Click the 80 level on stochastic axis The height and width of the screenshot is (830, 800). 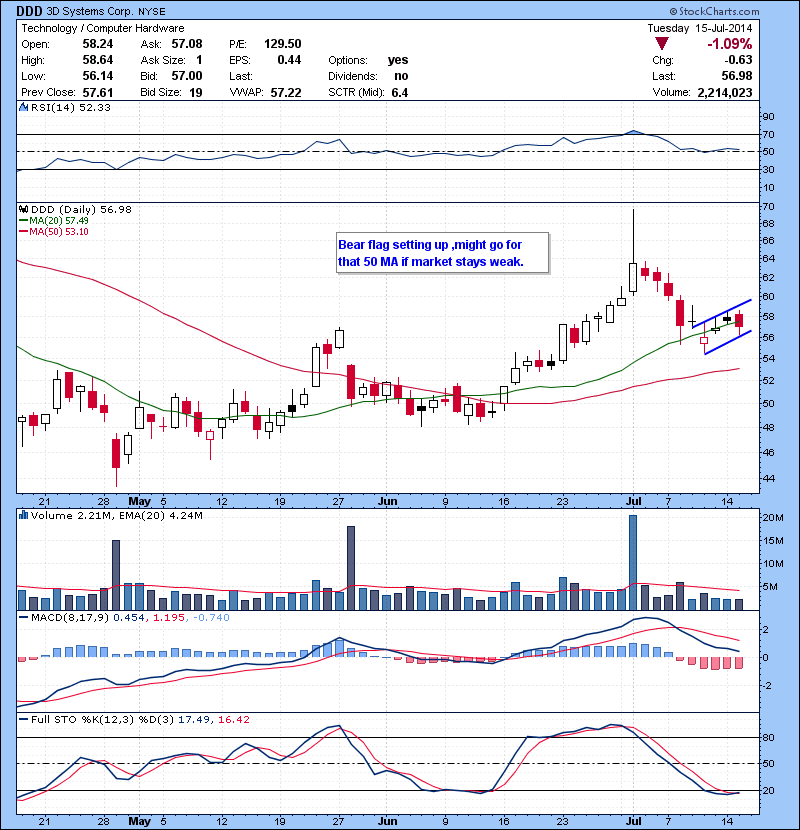[x=768, y=737]
